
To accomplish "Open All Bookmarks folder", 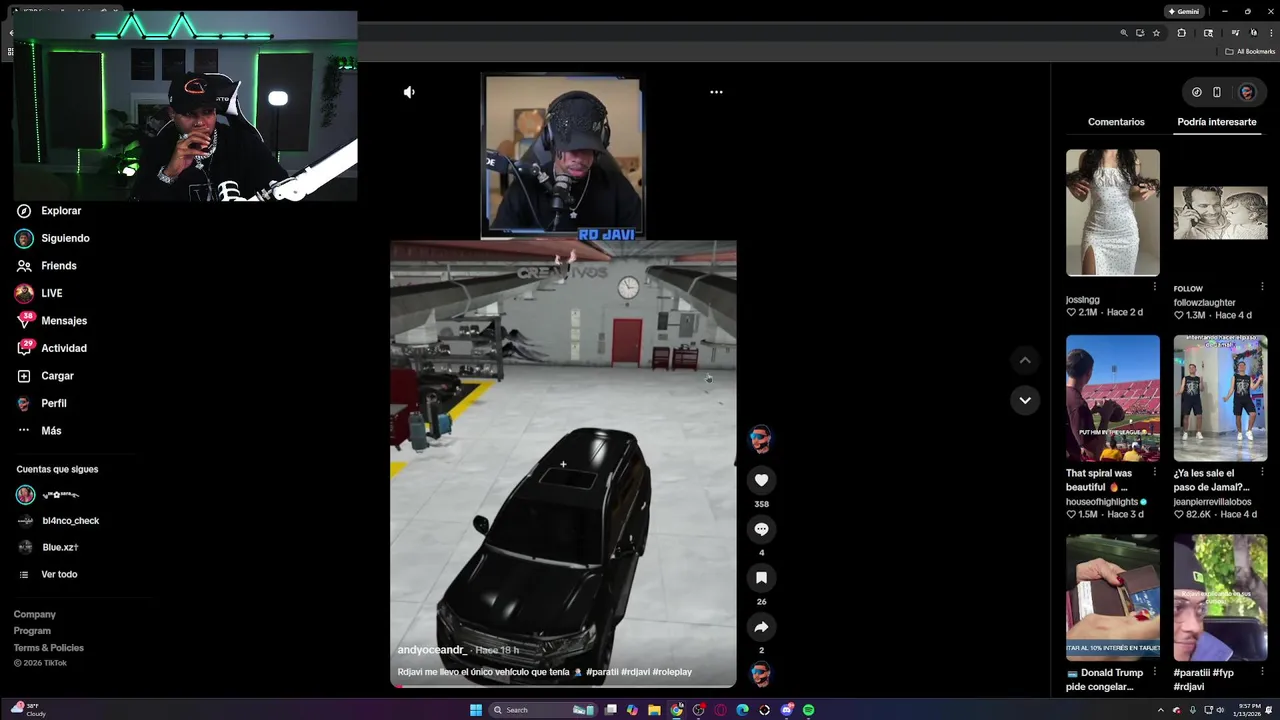I will coord(1250,52).
